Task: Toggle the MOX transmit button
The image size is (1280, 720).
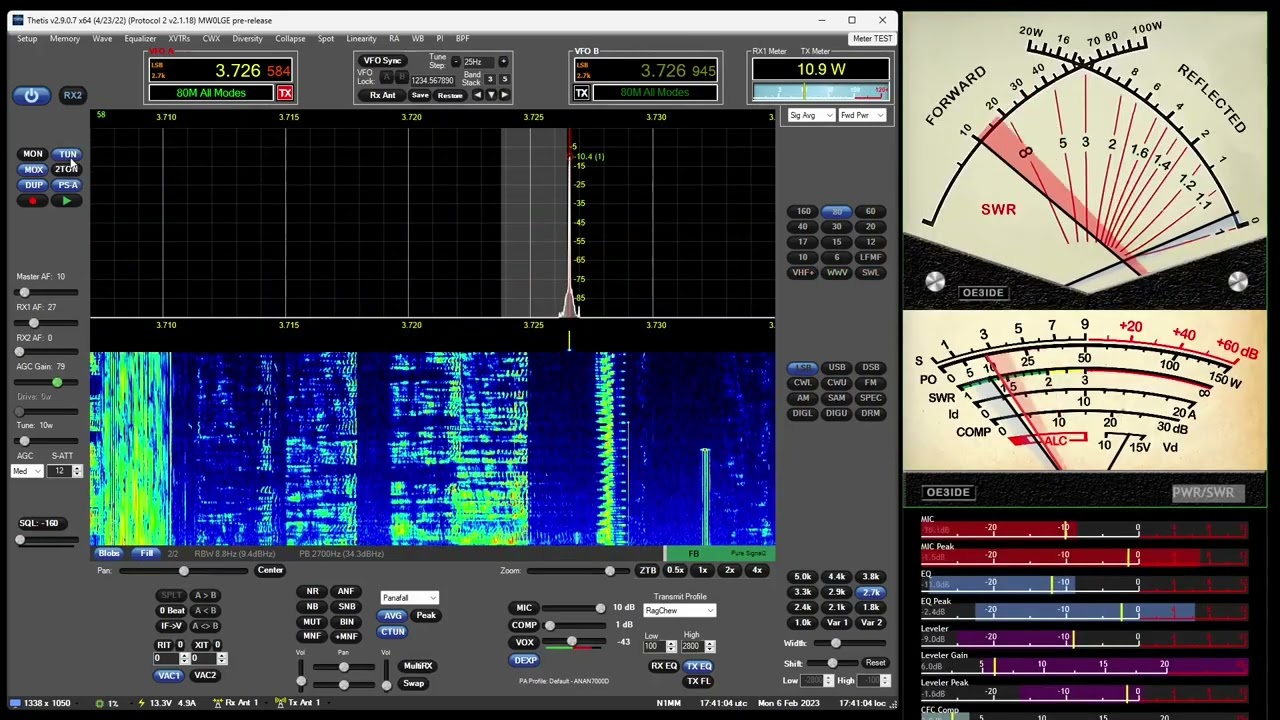Action: [x=33, y=170]
